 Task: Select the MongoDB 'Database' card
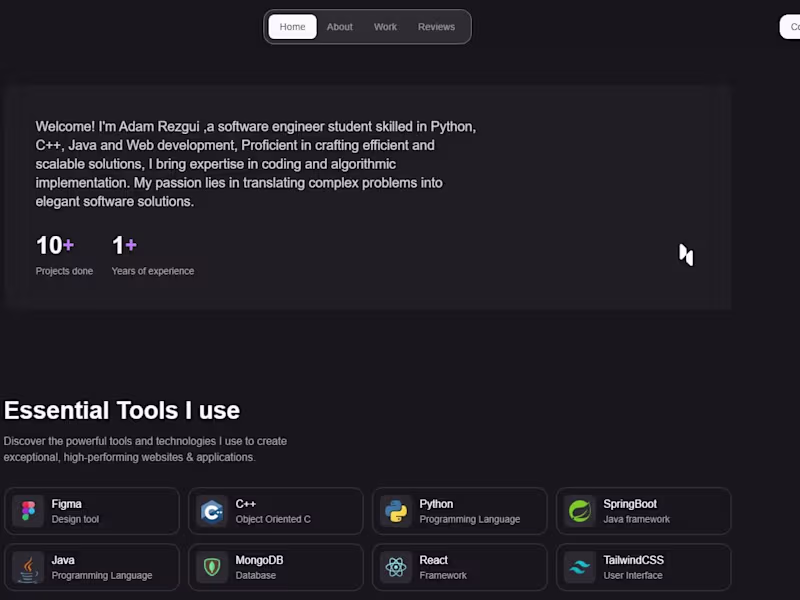(276, 567)
